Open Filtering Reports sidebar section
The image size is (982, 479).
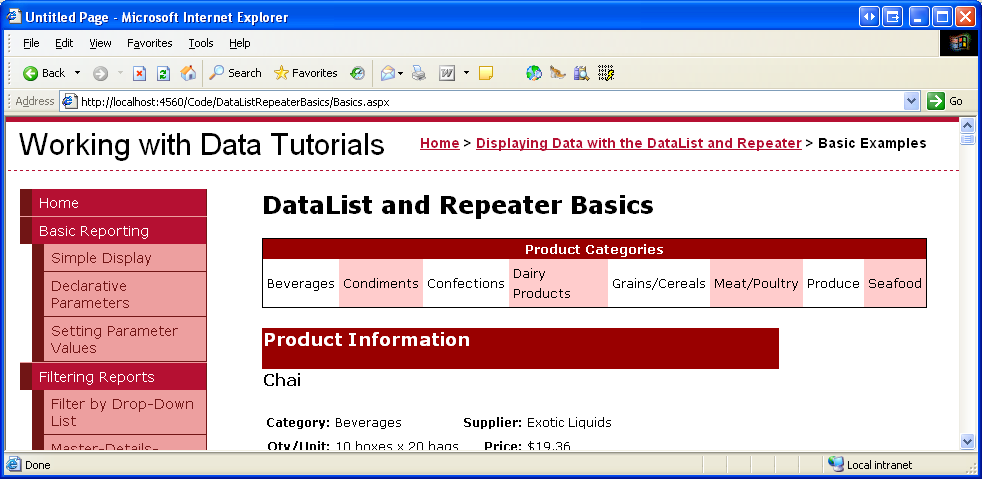(x=96, y=377)
